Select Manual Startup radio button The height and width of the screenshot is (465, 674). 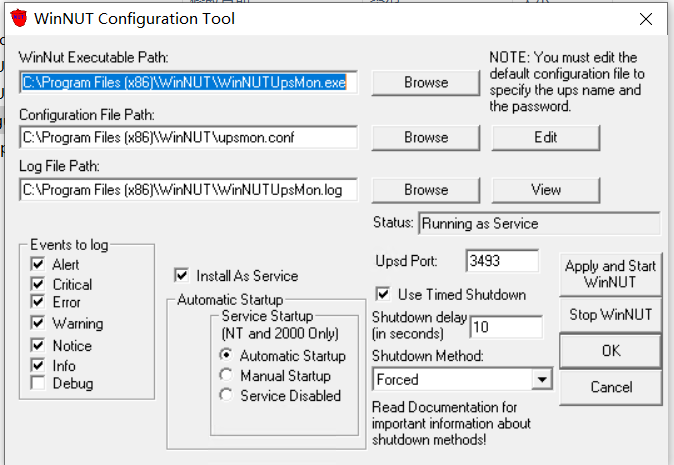[x=226, y=375]
